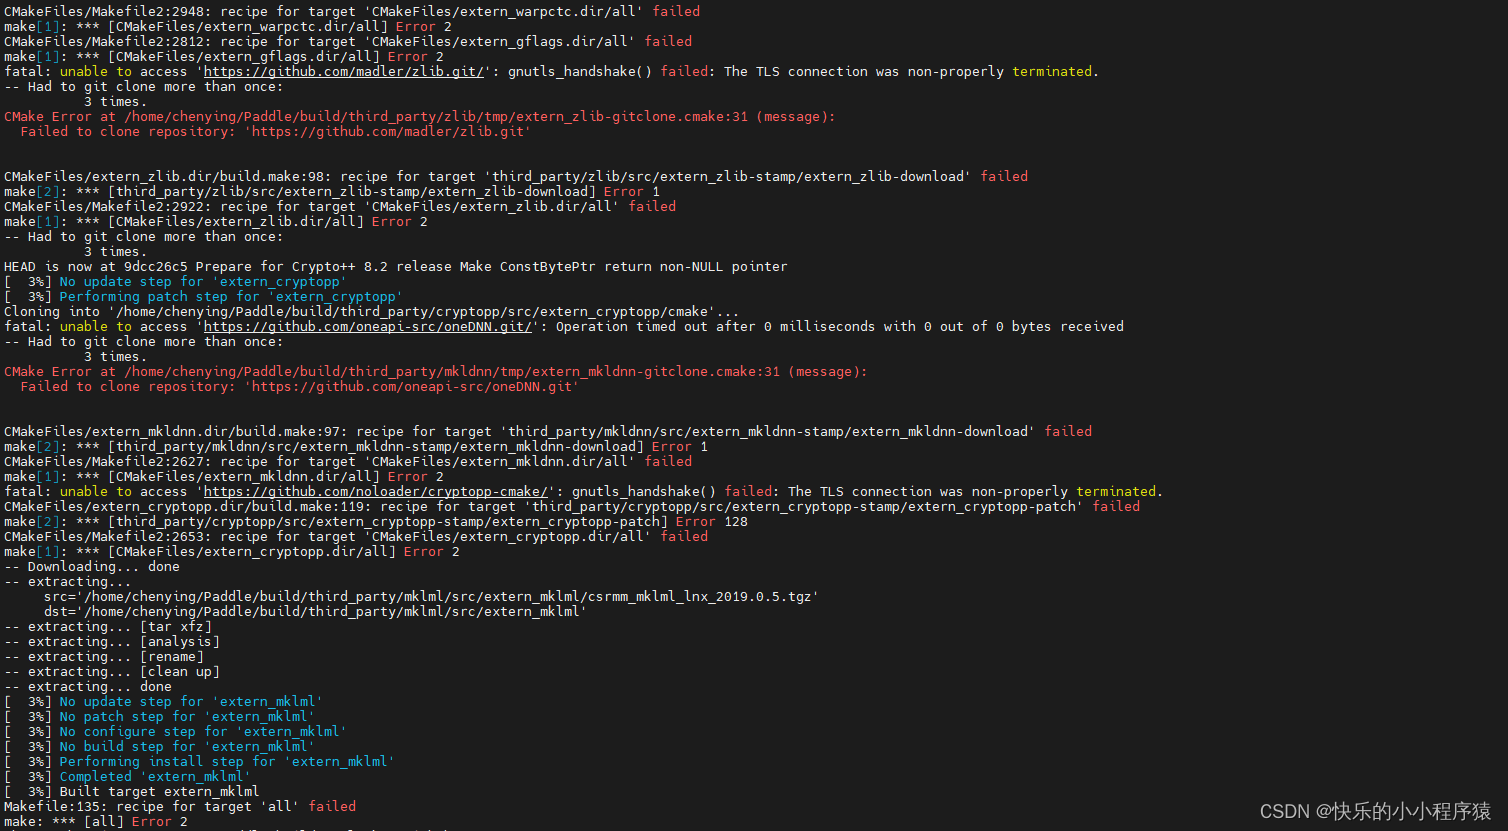Click the '-- extracting... [analysis]' line
The width and height of the screenshot is (1508, 831).
click(x=112, y=642)
